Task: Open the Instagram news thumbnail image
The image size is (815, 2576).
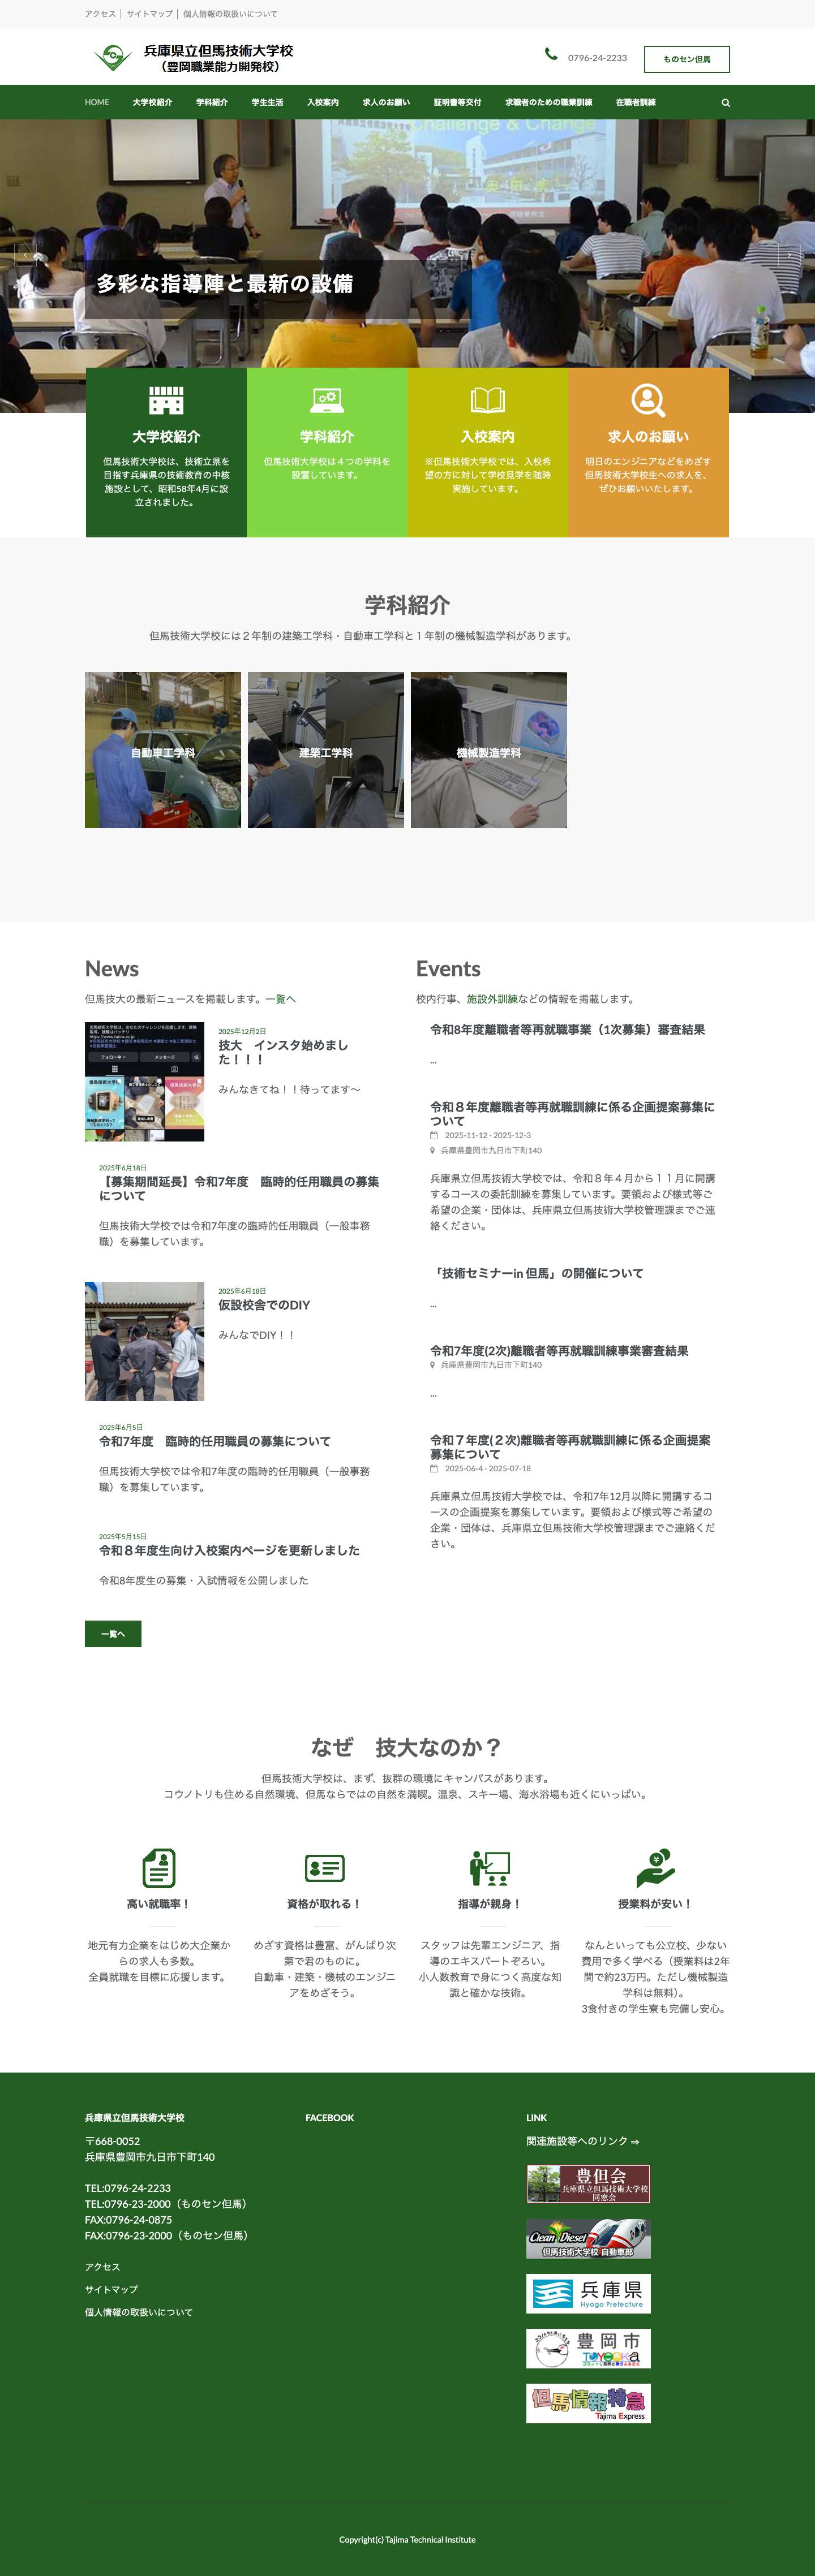Action: [145, 1081]
